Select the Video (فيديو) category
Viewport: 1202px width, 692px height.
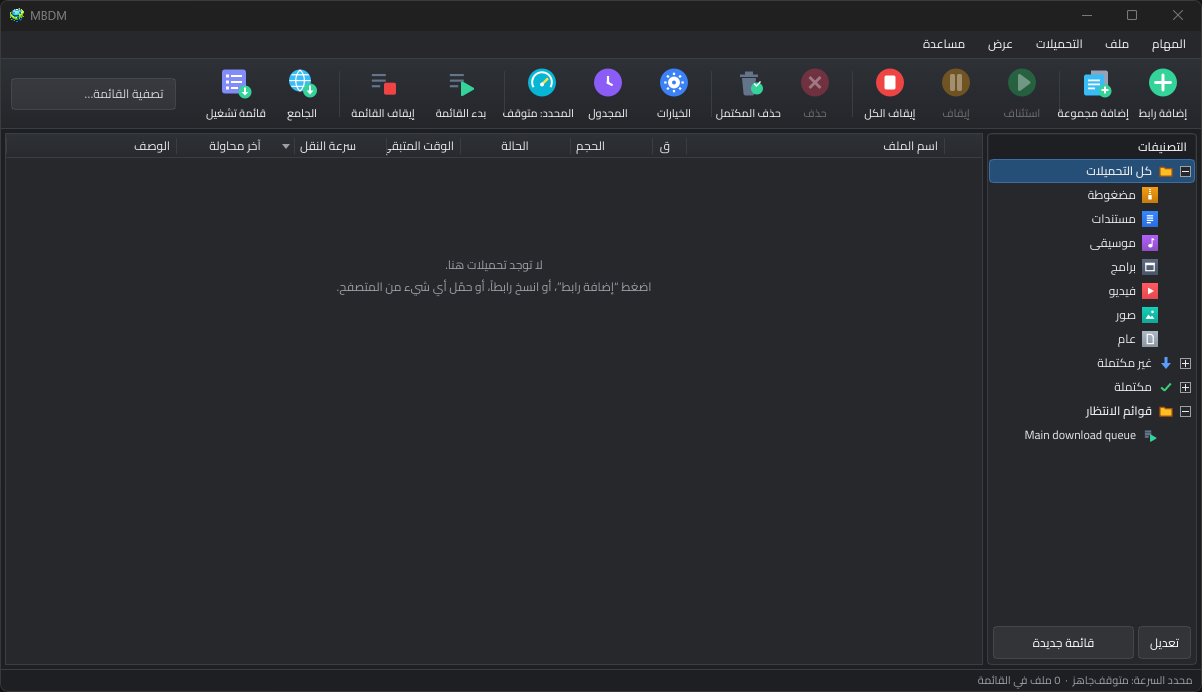(x=1091, y=291)
